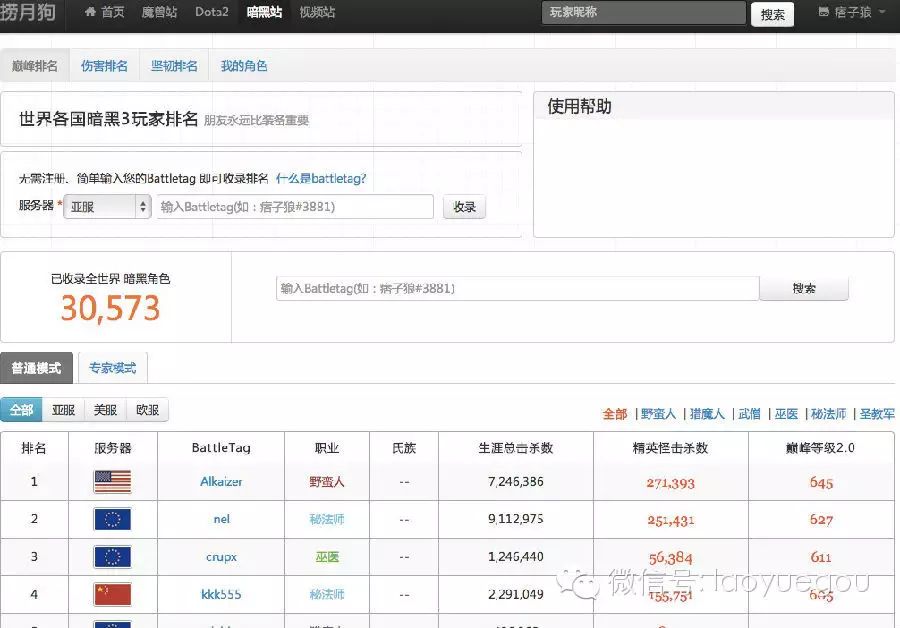
Task: Switch to the 伤害排名 tab
Action: [x=104, y=66]
